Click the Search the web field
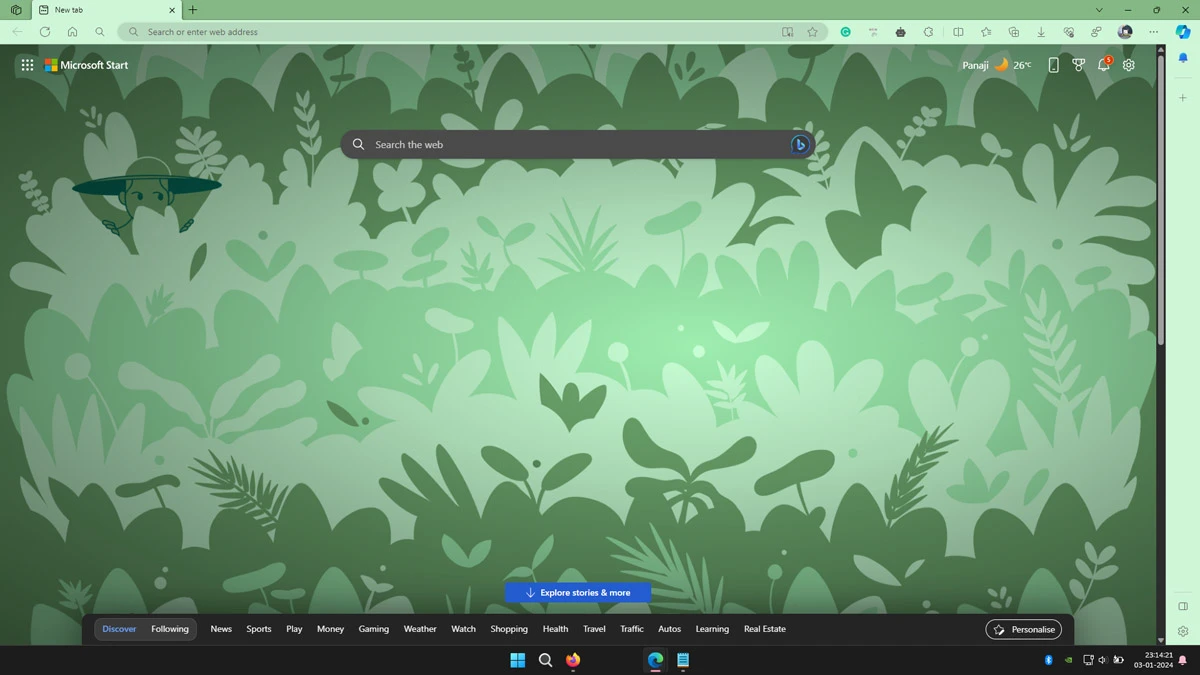 tap(570, 145)
